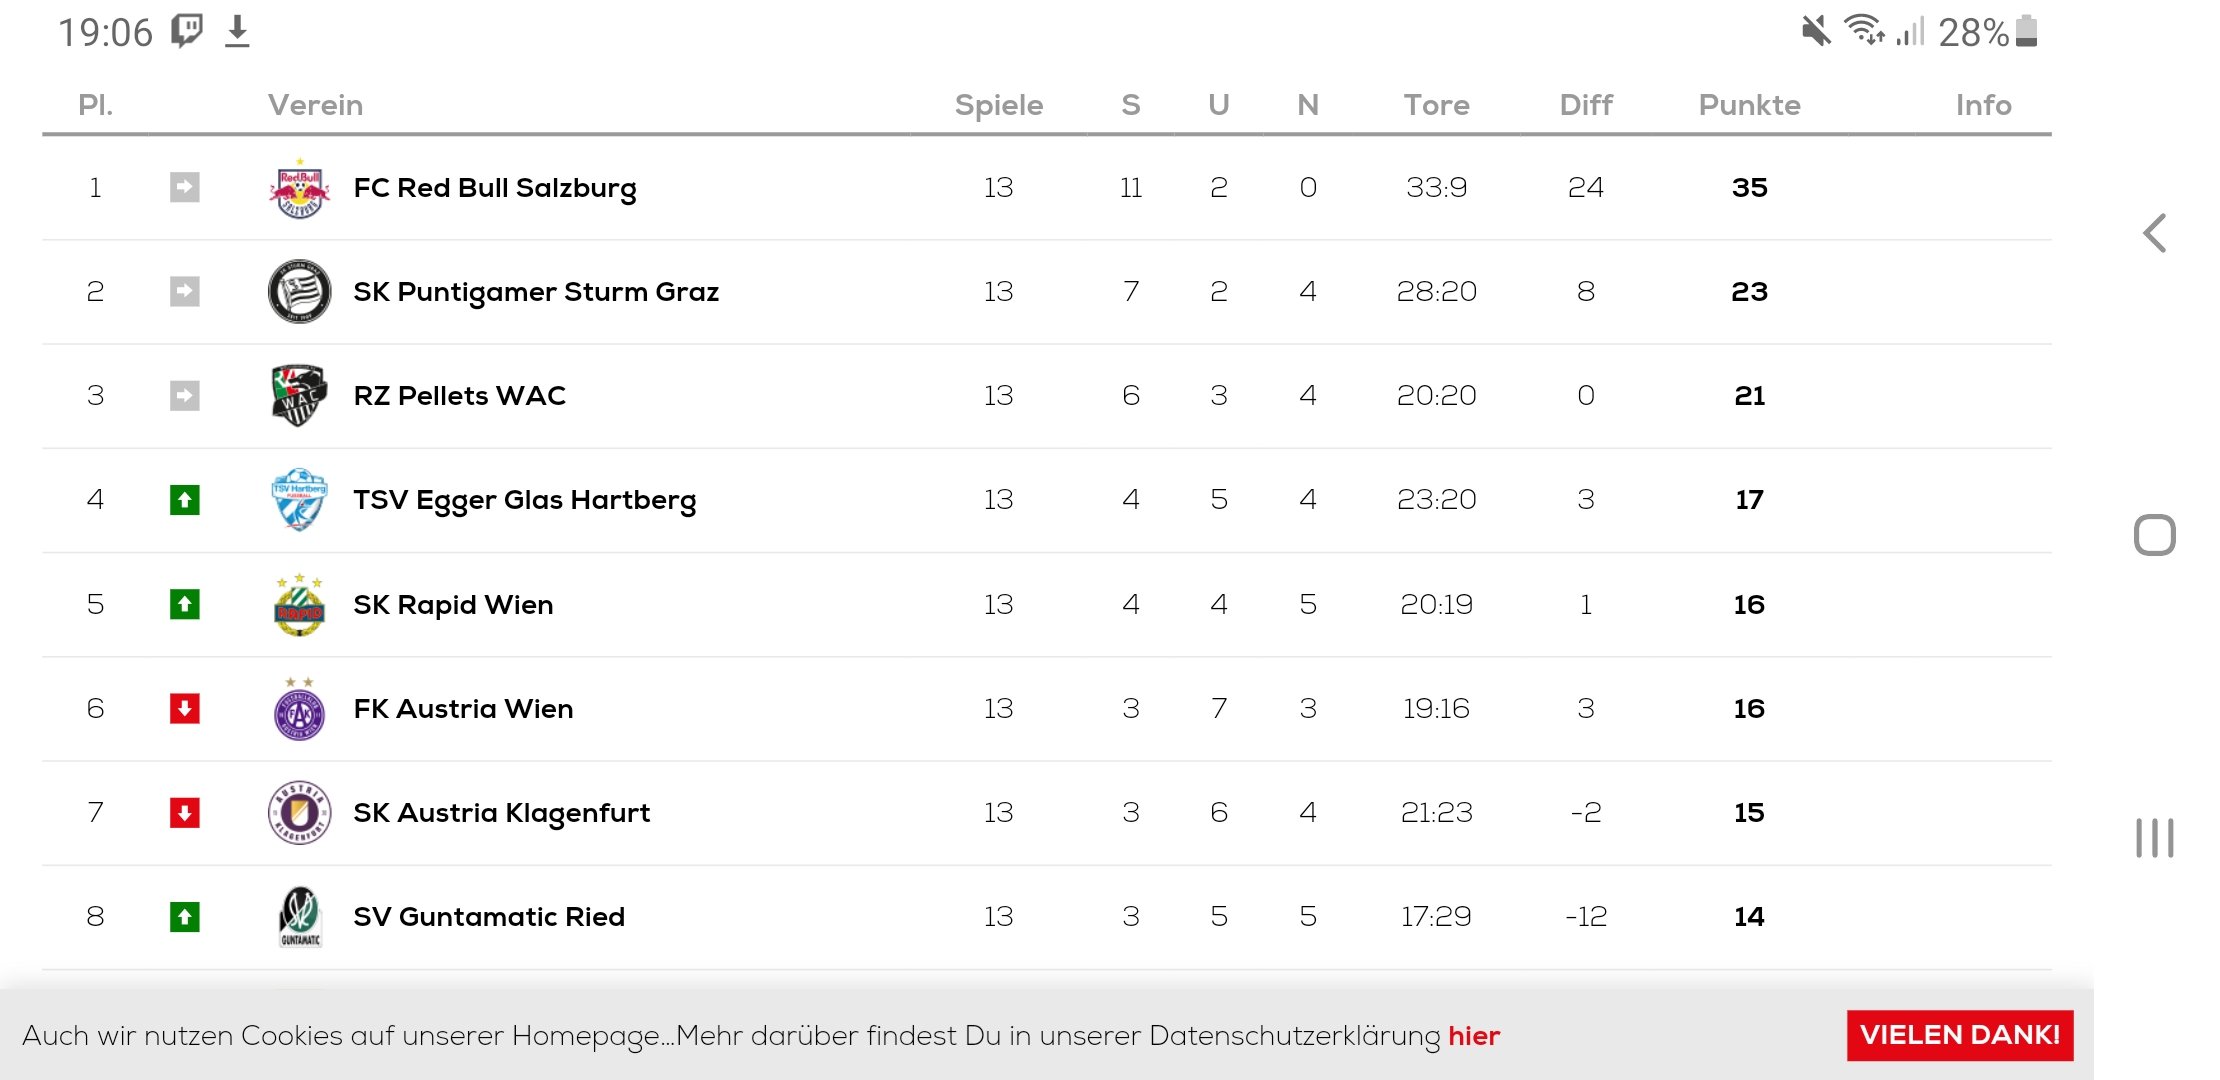This screenshot has height=1080, width=2220.
Task: Select the Punkte column header
Action: [x=1749, y=105]
